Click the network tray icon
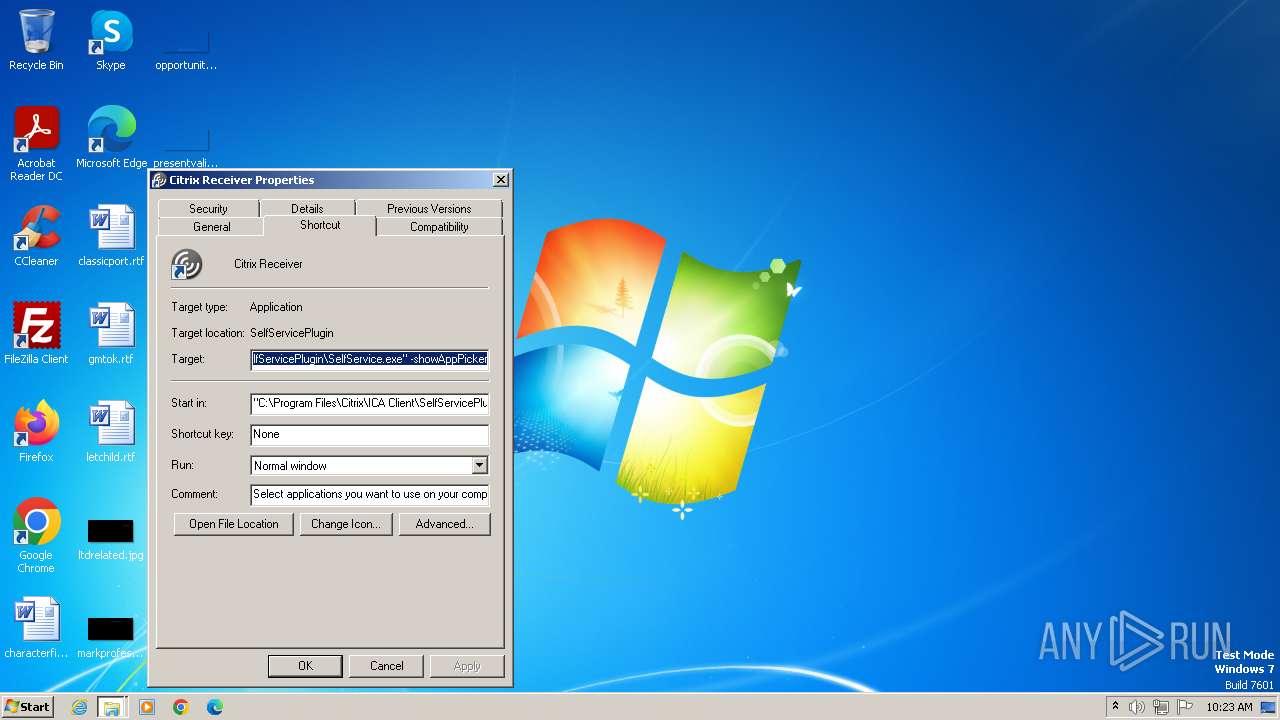Image resolution: width=1280 pixels, height=720 pixels. pos(1161,707)
